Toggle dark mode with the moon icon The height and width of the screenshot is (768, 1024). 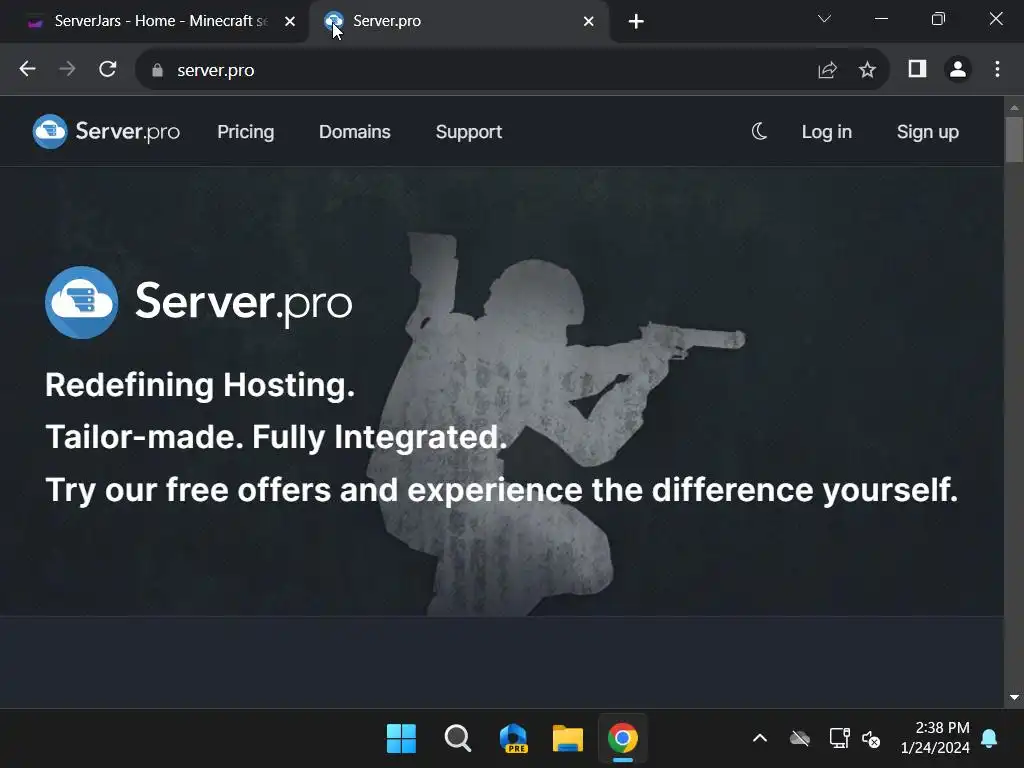(759, 132)
